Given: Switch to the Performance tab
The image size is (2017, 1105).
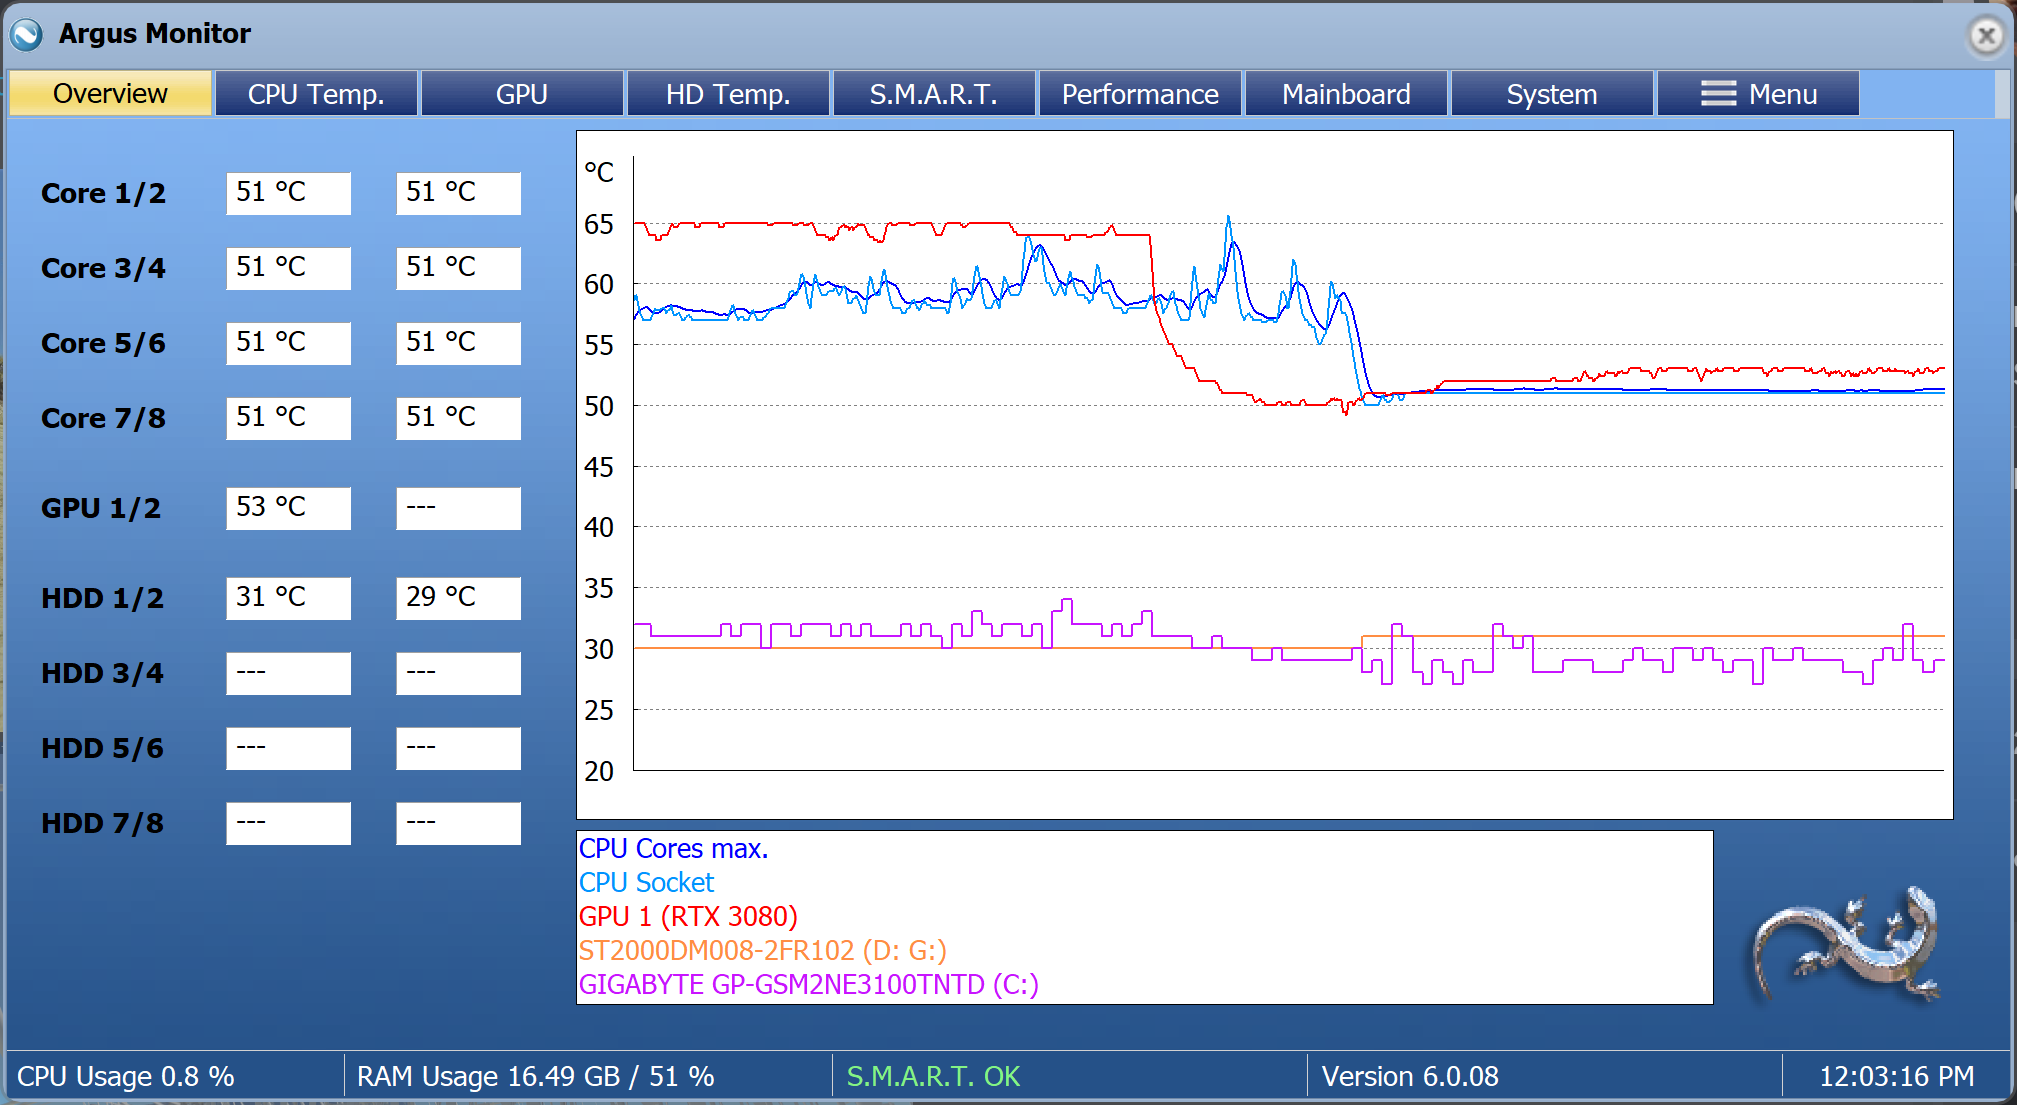Looking at the screenshot, I should click(1140, 93).
